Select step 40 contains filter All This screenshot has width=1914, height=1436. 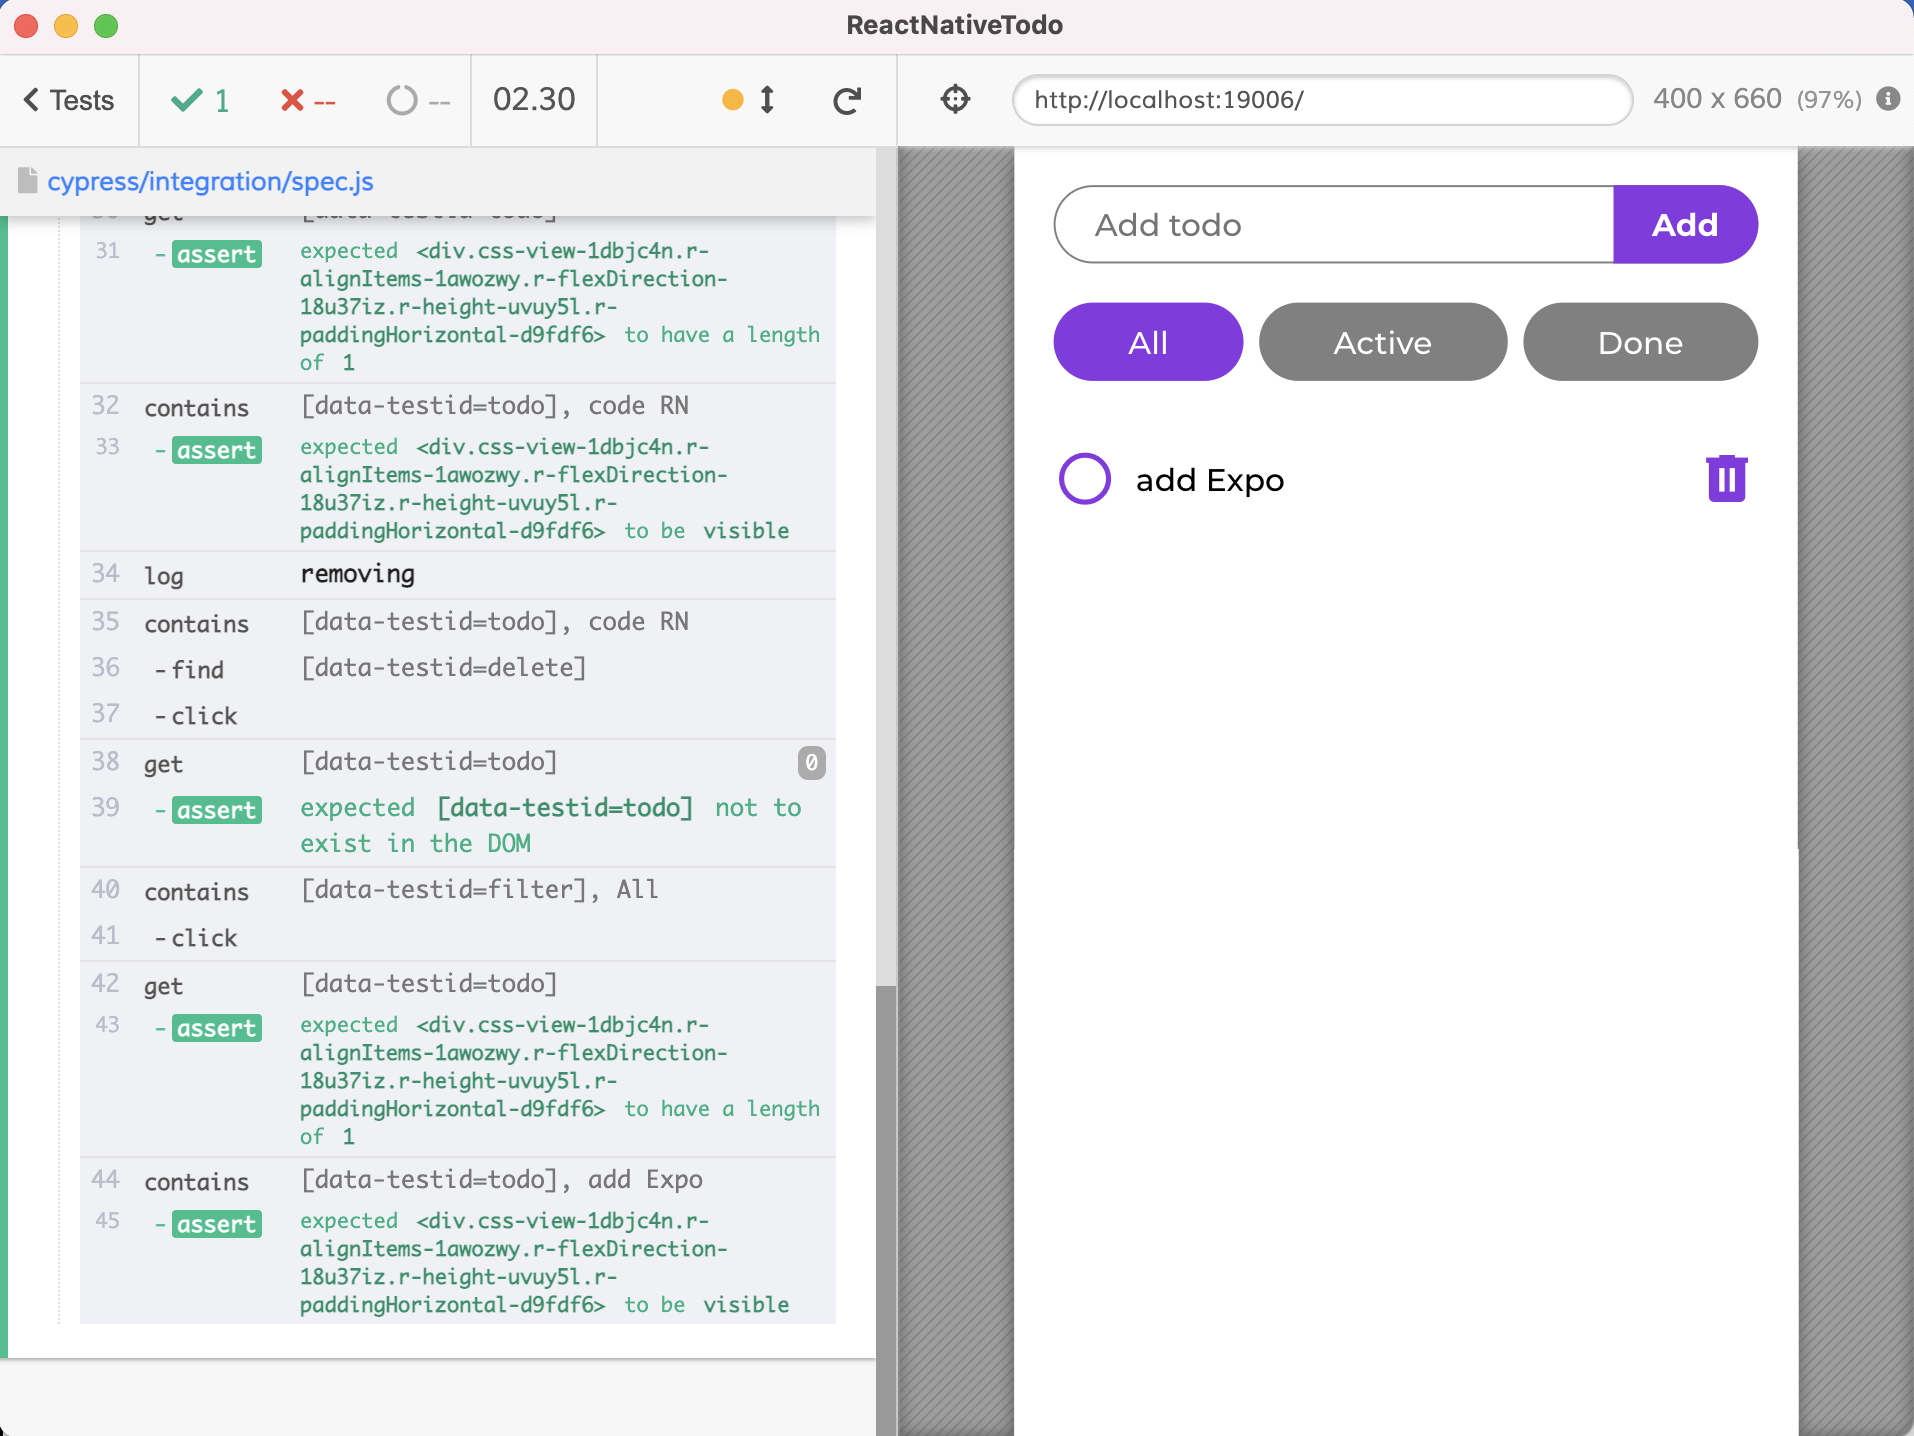pyautogui.click(x=458, y=890)
